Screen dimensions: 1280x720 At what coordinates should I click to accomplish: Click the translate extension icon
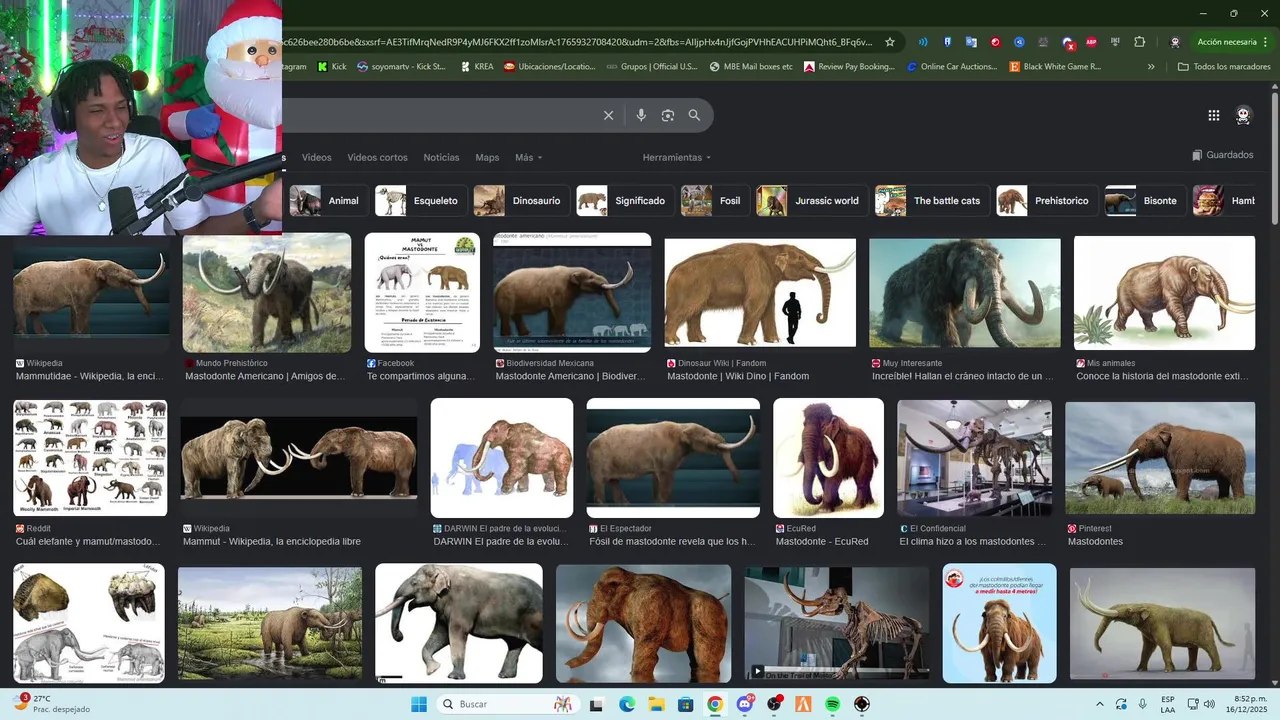coord(971,42)
